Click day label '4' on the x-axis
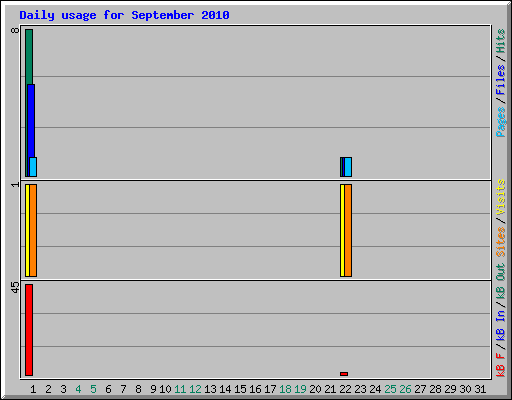512x400 pixels. tap(78, 389)
